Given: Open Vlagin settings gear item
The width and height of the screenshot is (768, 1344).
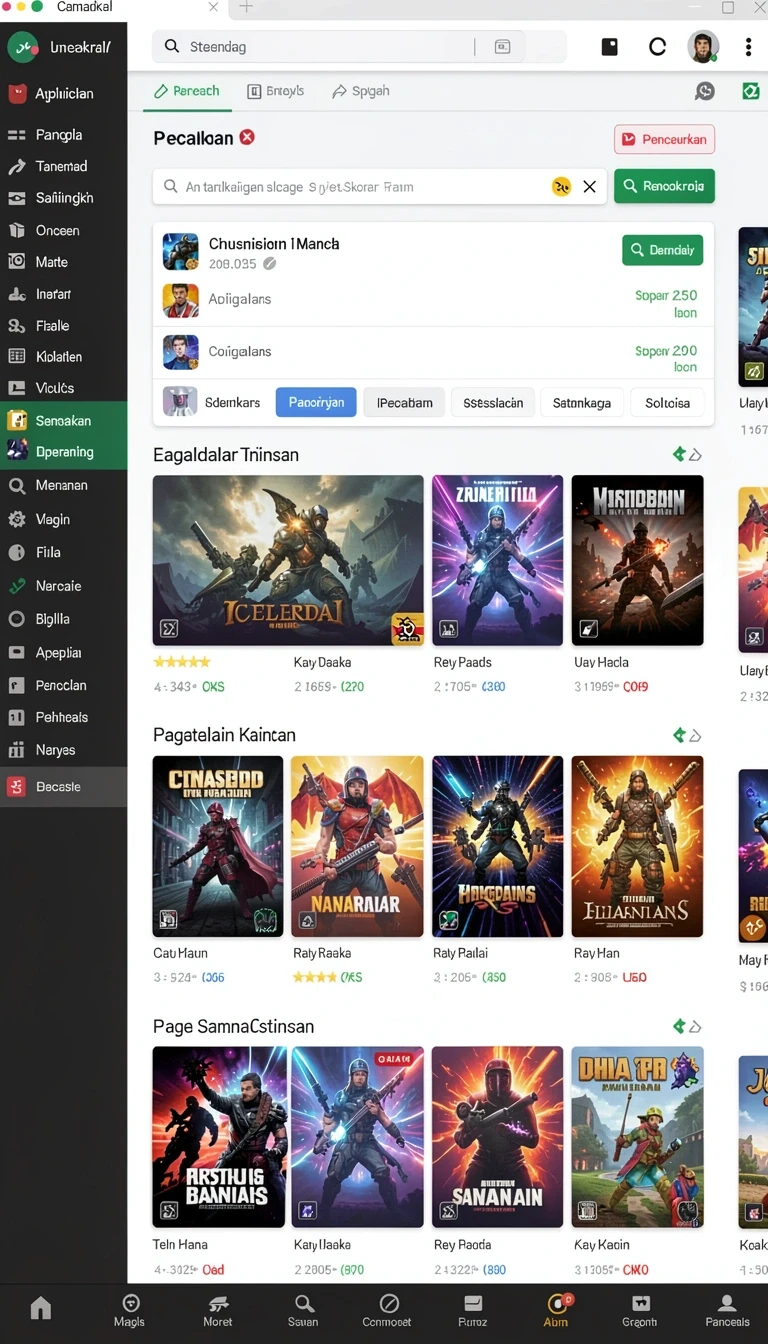Looking at the screenshot, I should coord(63,519).
